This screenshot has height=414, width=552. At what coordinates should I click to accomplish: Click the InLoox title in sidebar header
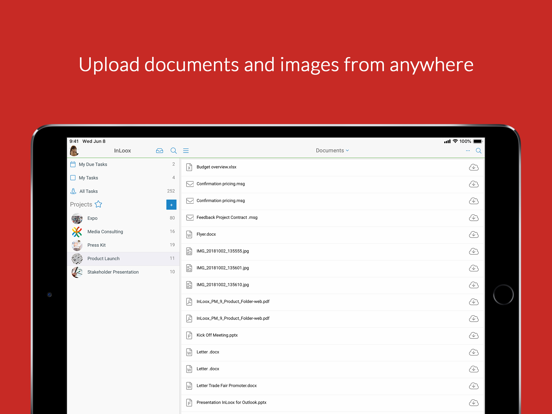(x=122, y=151)
